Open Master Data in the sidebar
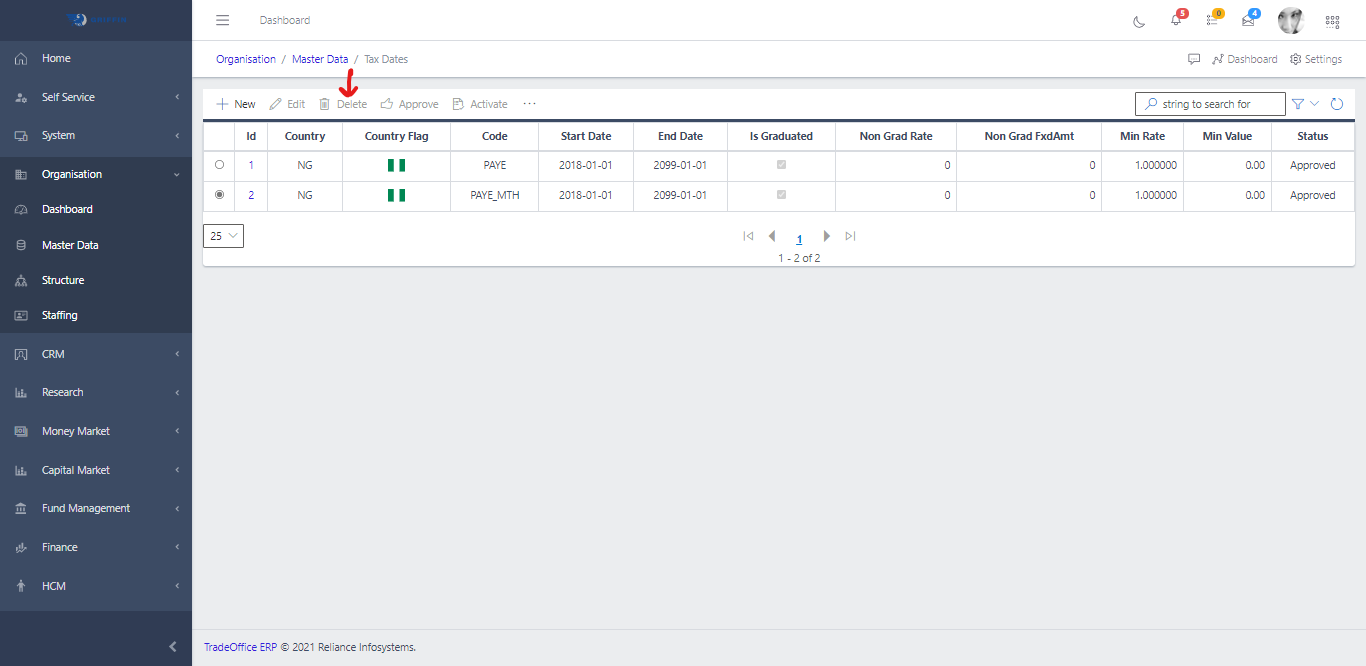This screenshot has width=1366, height=666. pyautogui.click(x=70, y=245)
